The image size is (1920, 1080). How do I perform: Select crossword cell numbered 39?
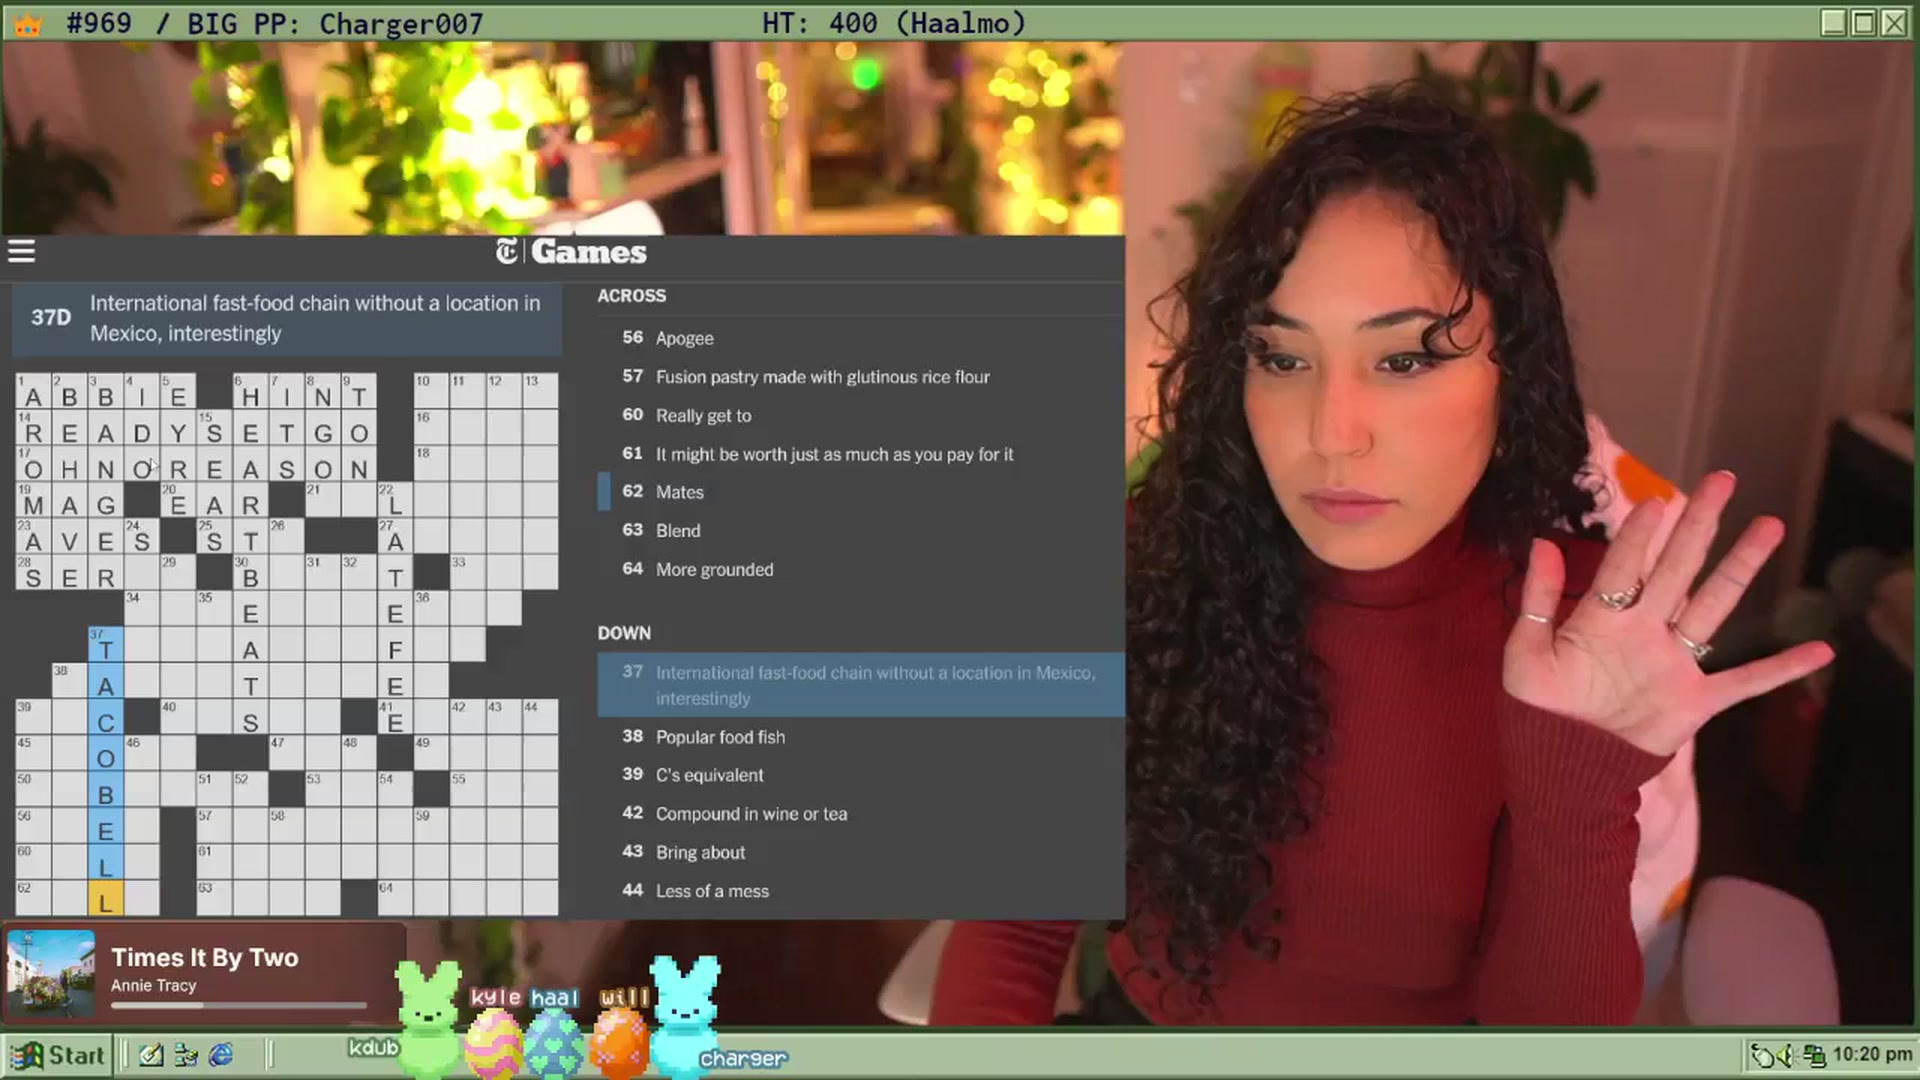click(32, 717)
